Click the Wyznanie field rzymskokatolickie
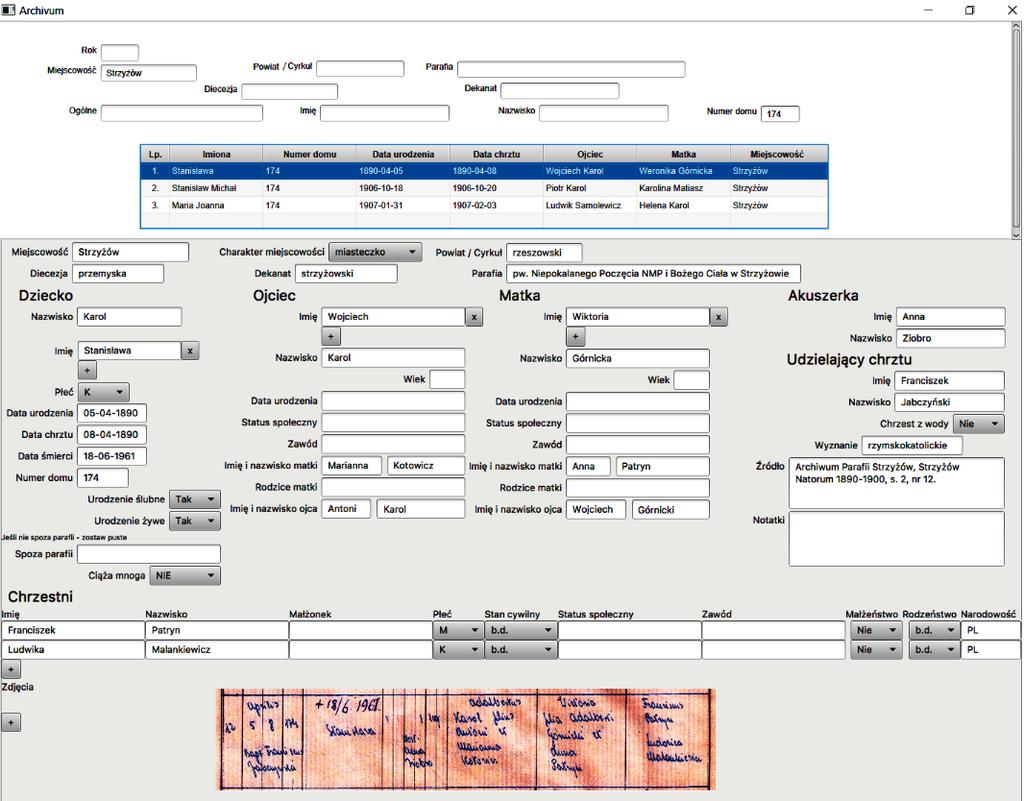 point(912,445)
